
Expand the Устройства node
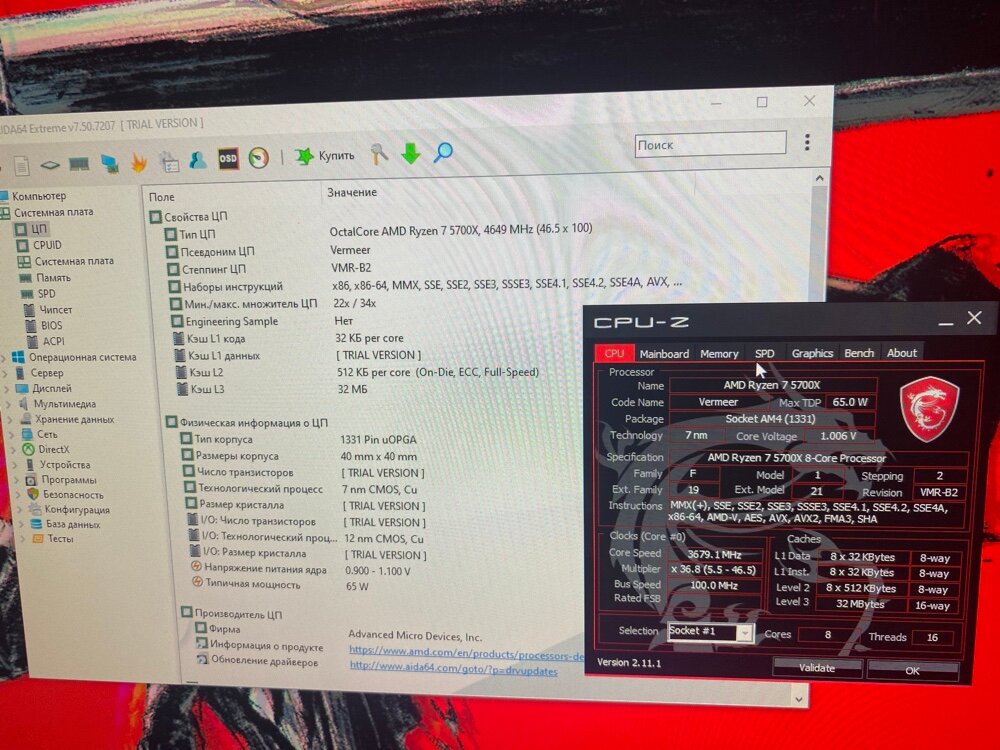point(16,465)
